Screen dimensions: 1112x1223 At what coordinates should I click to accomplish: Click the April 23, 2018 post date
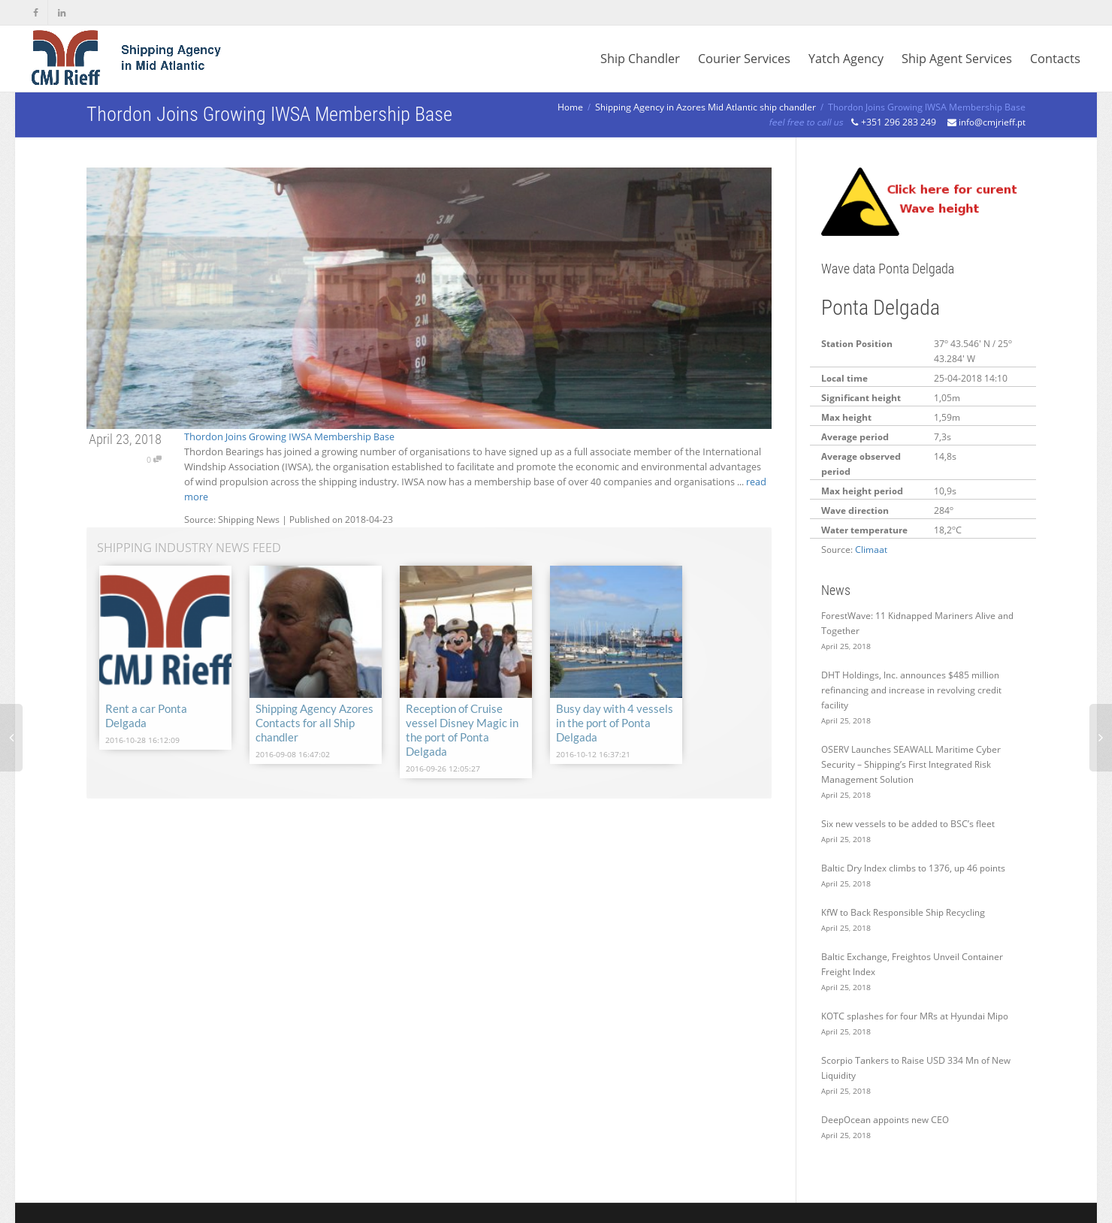(x=125, y=439)
